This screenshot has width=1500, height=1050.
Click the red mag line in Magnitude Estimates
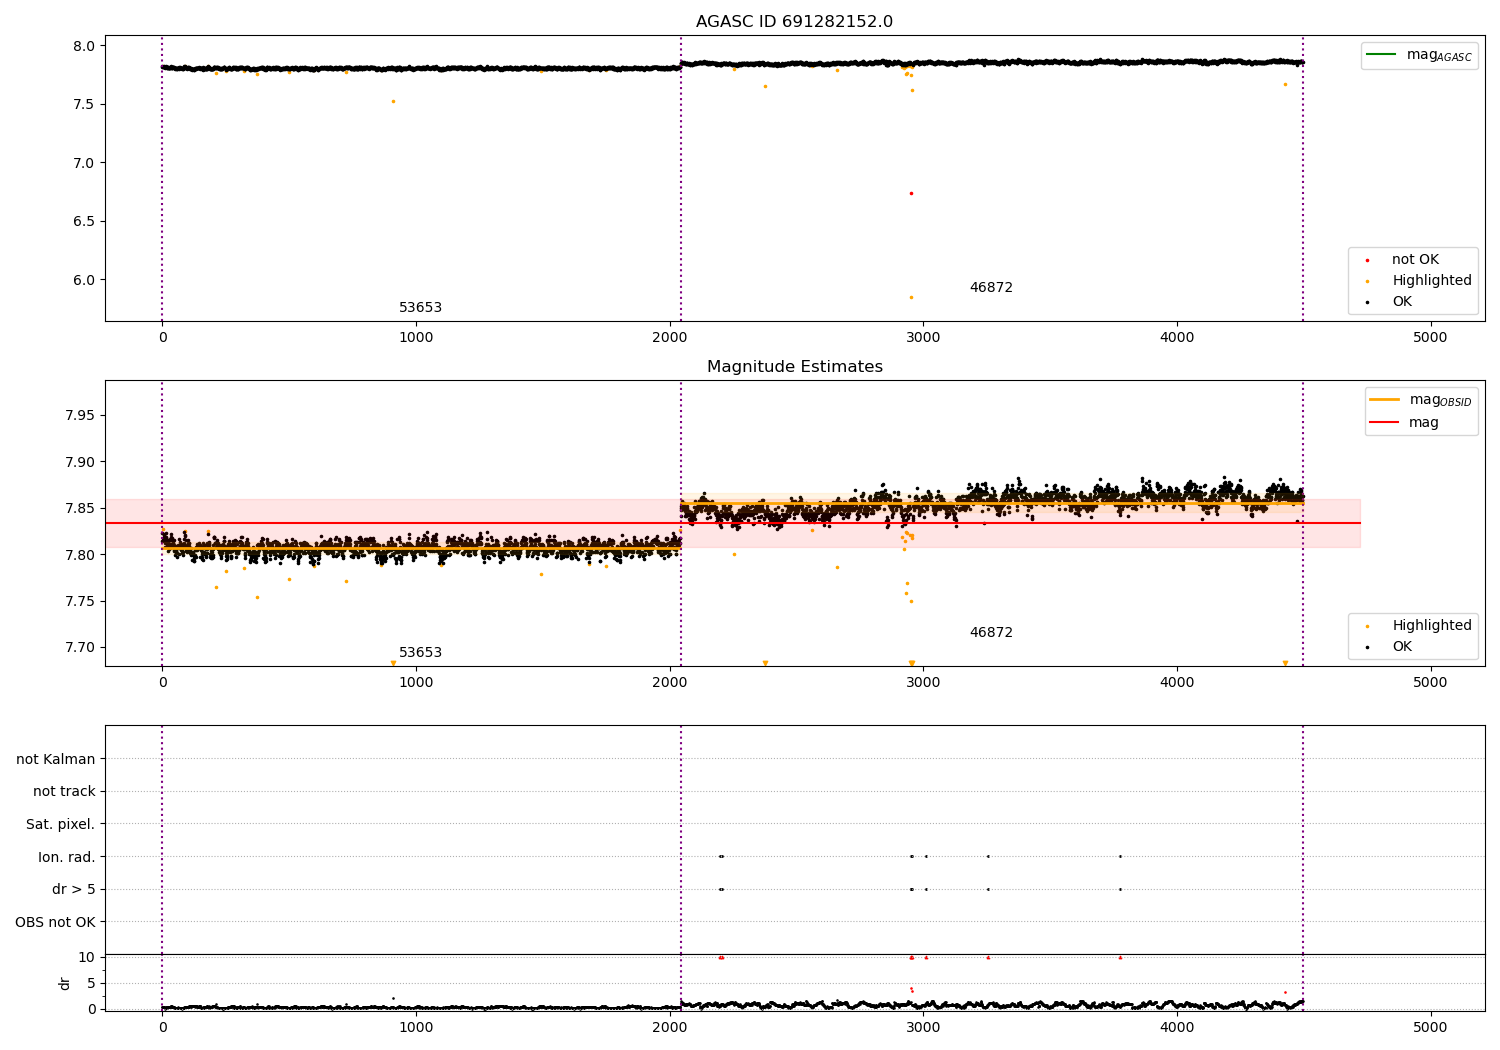[732, 523]
